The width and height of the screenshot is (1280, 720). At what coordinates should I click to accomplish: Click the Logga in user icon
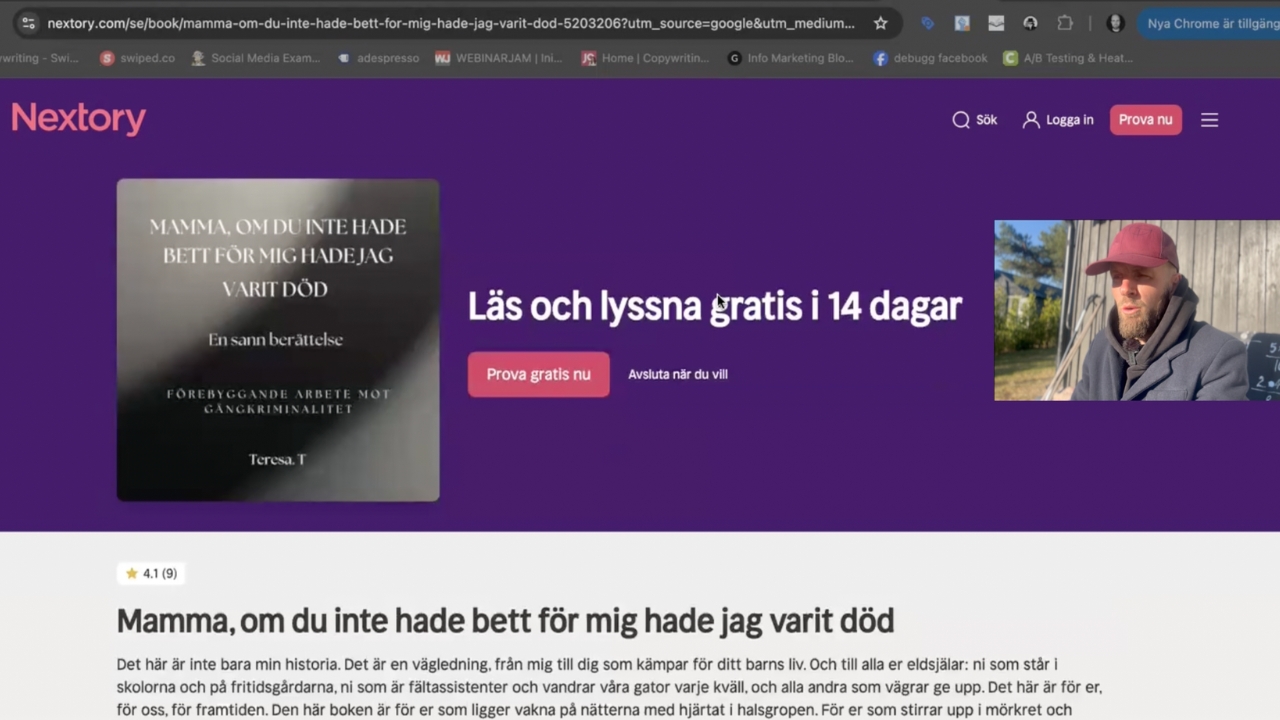[x=1031, y=120]
